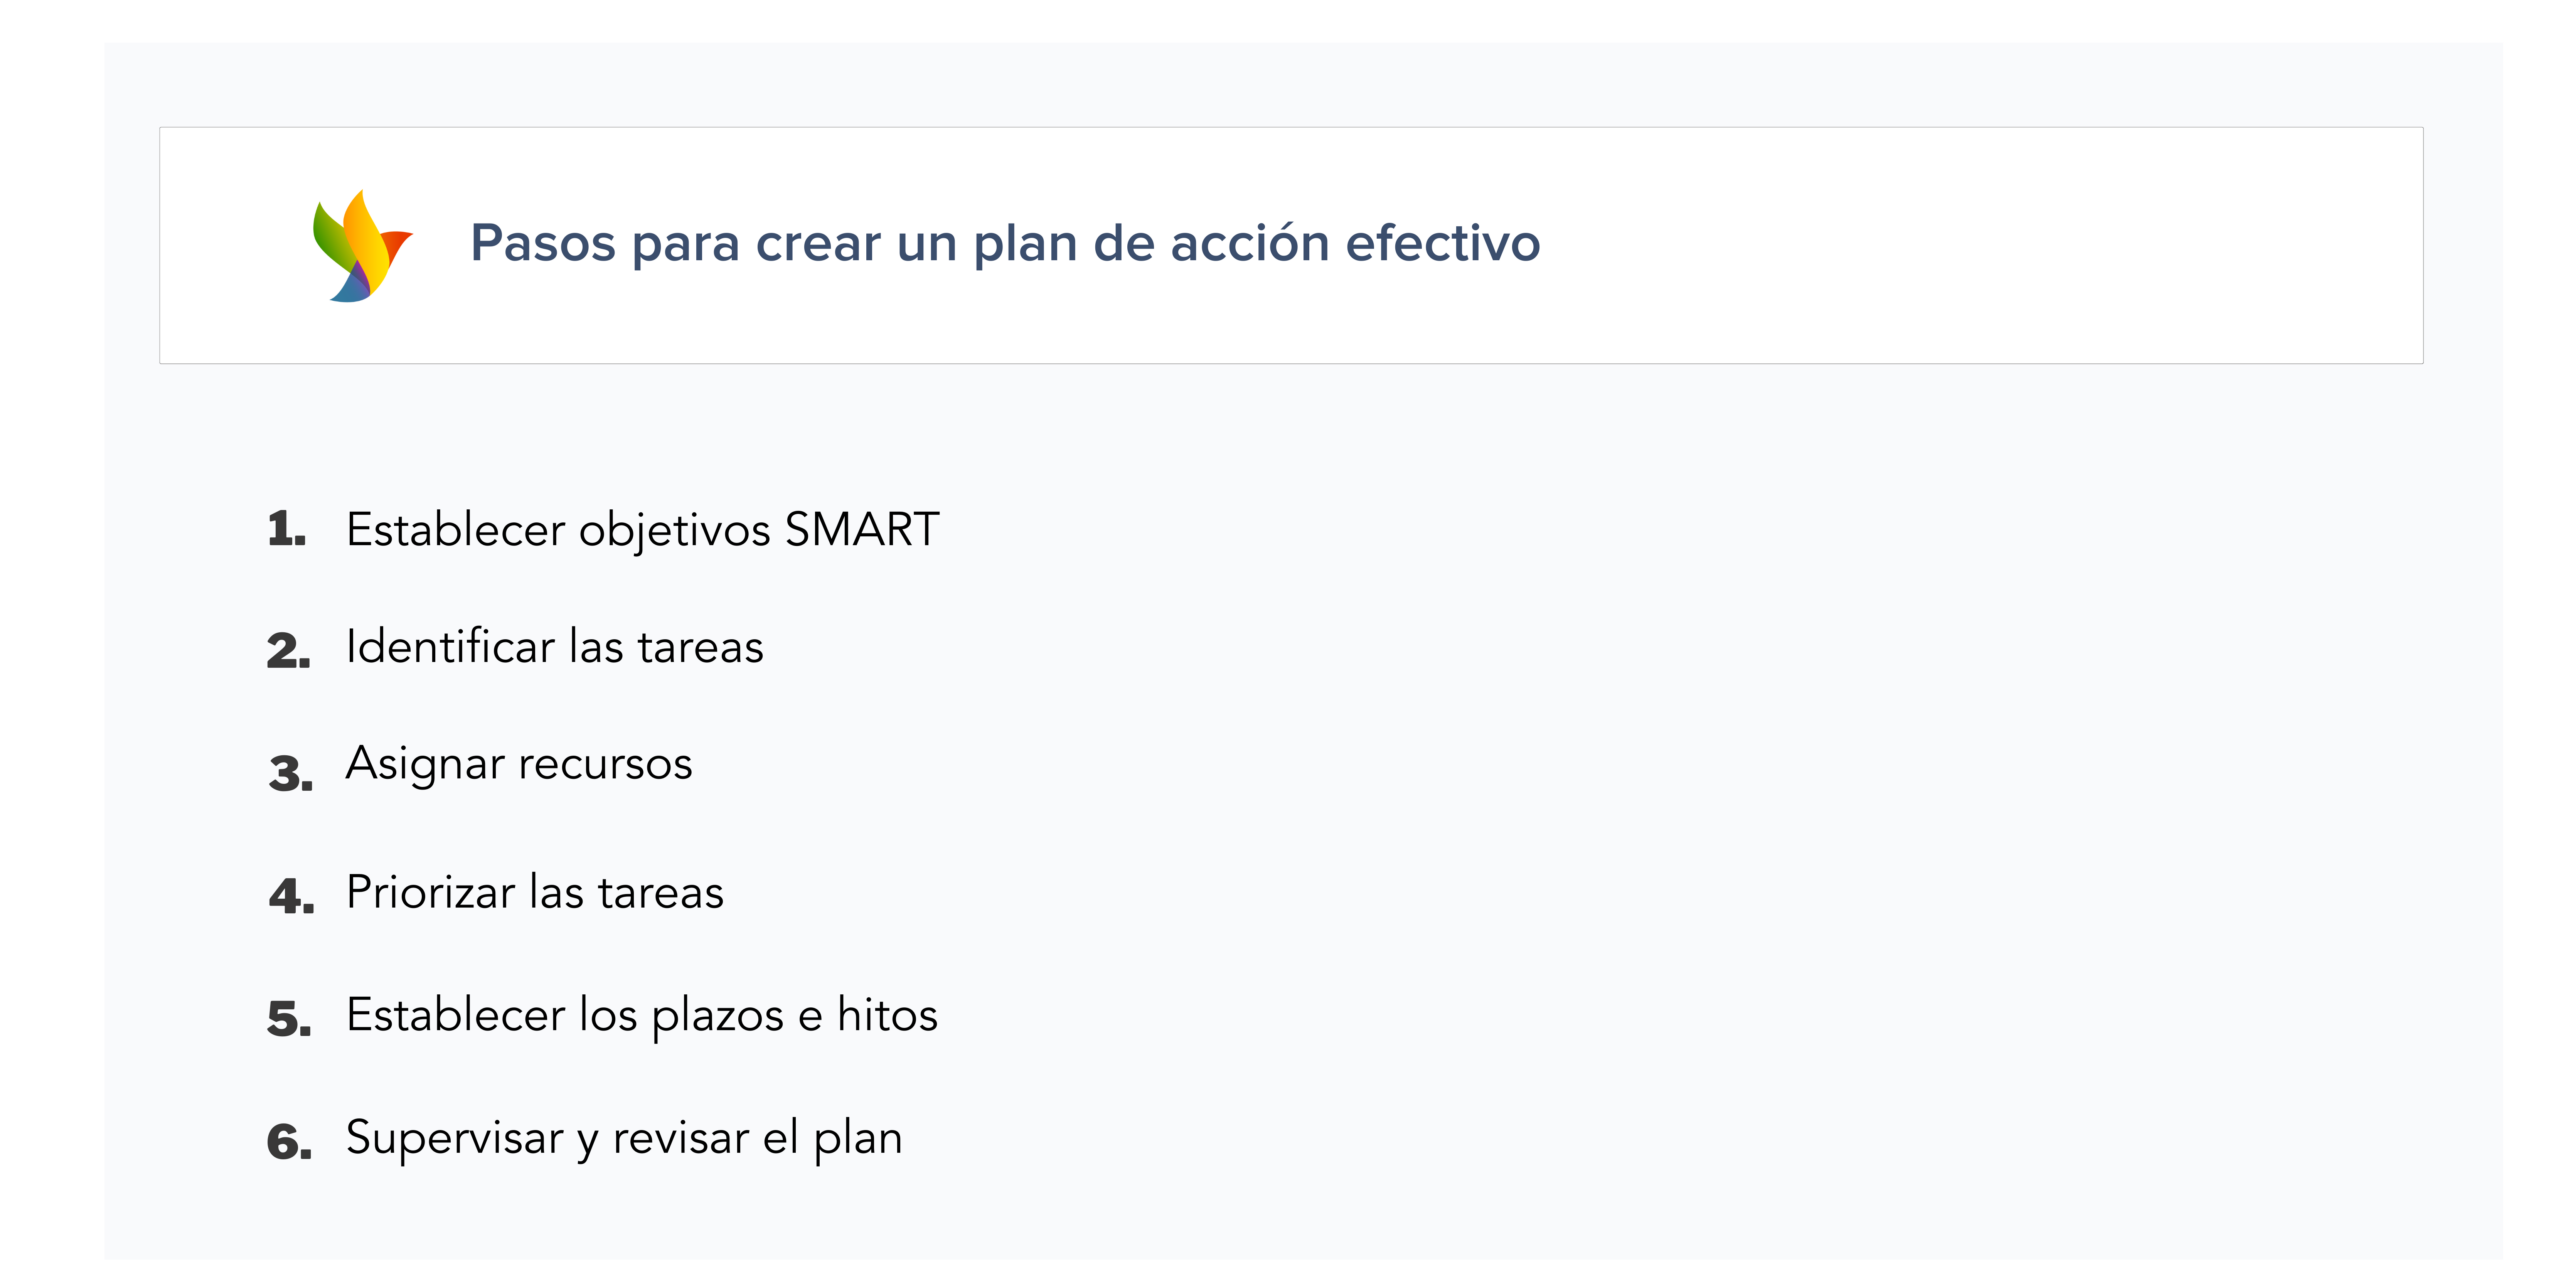
Task: Click the word 'acción' in the title
Action: [x=1249, y=243]
